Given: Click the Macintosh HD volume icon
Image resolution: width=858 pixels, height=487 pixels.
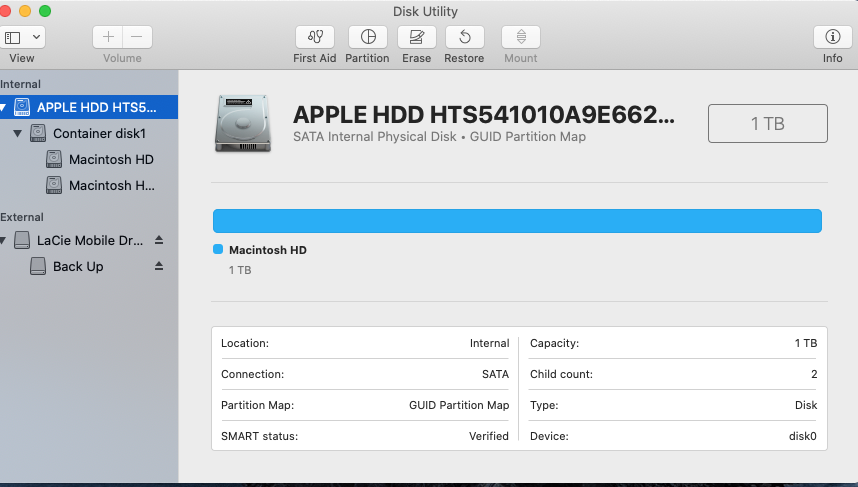Looking at the screenshot, I should 54,159.
